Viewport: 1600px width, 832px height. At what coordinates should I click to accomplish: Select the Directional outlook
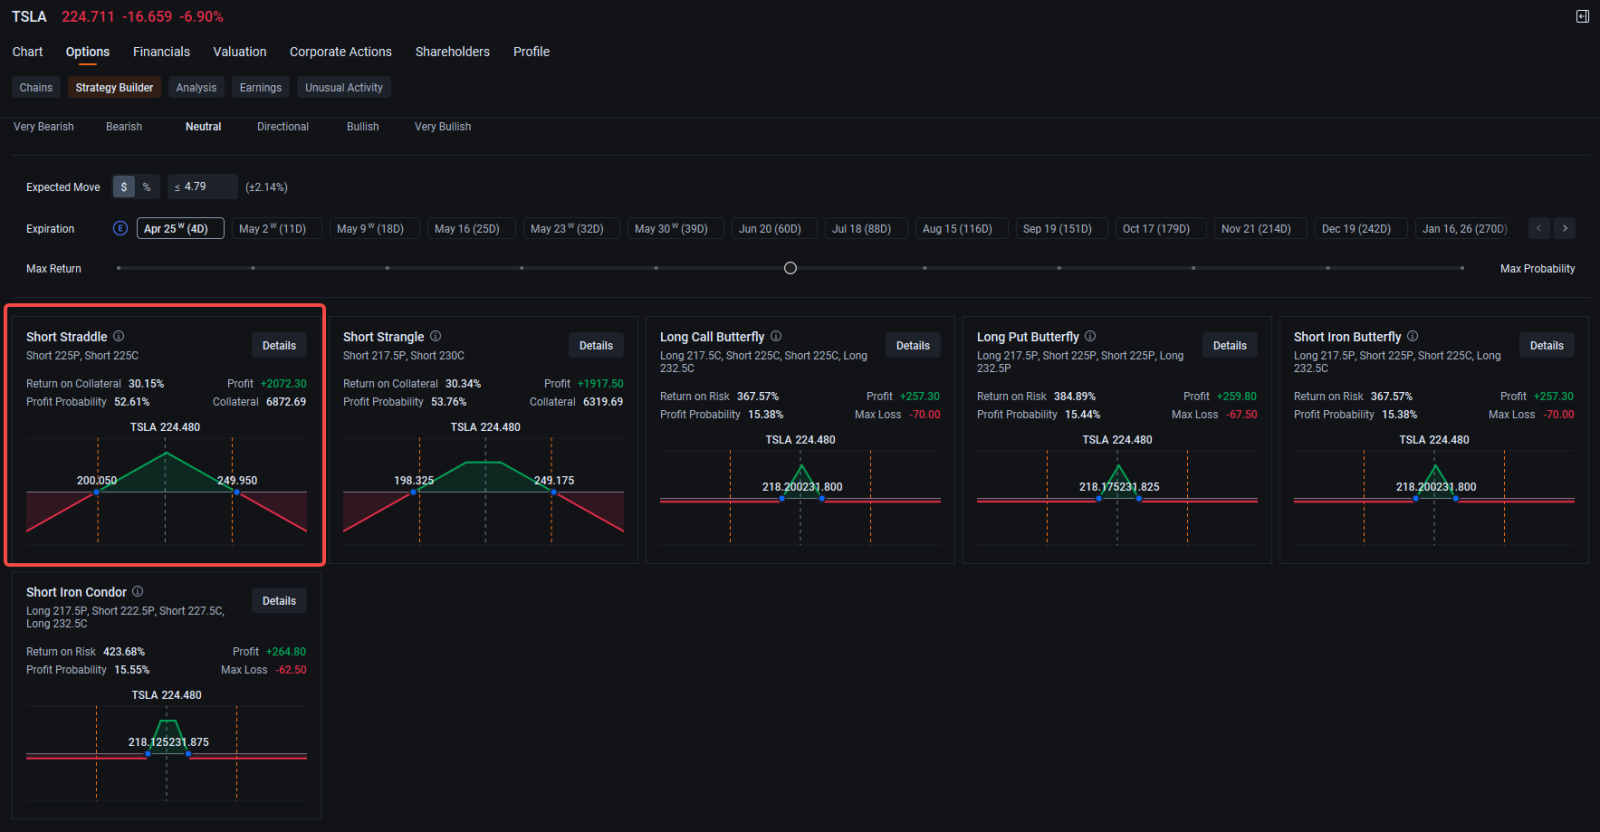pyautogui.click(x=283, y=127)
